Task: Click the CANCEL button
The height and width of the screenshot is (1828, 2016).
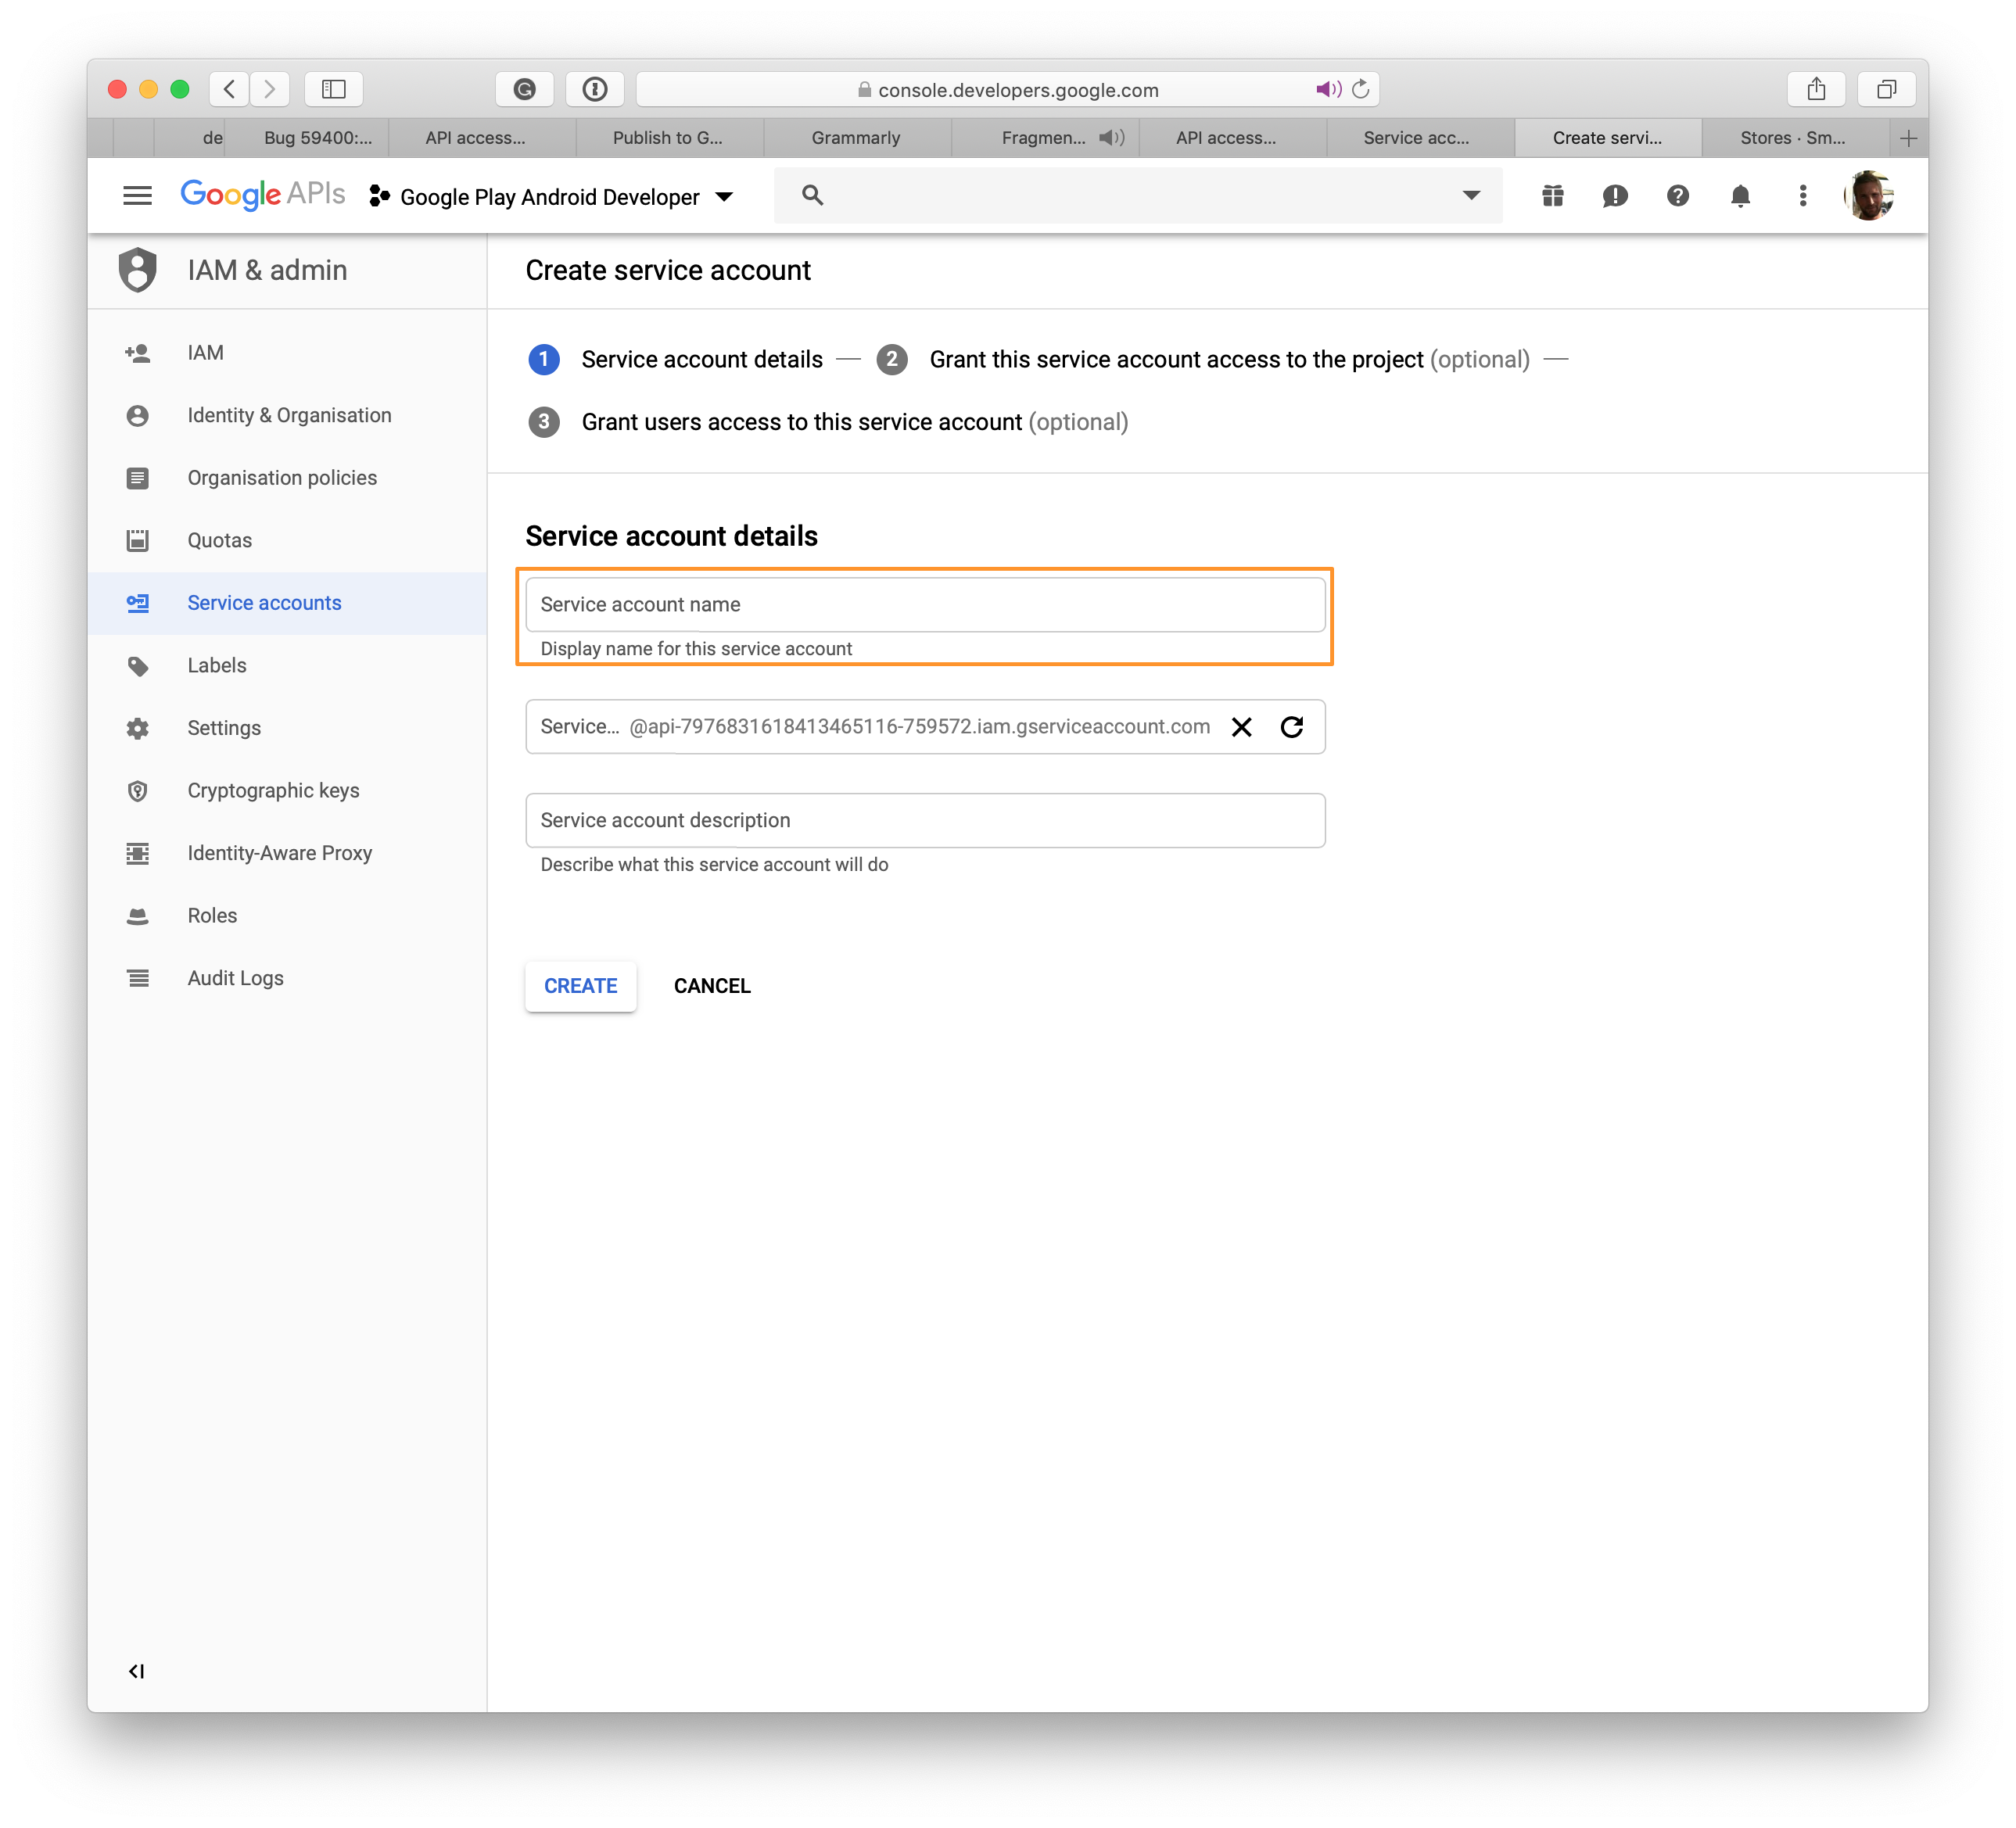Action: point(711,985)
